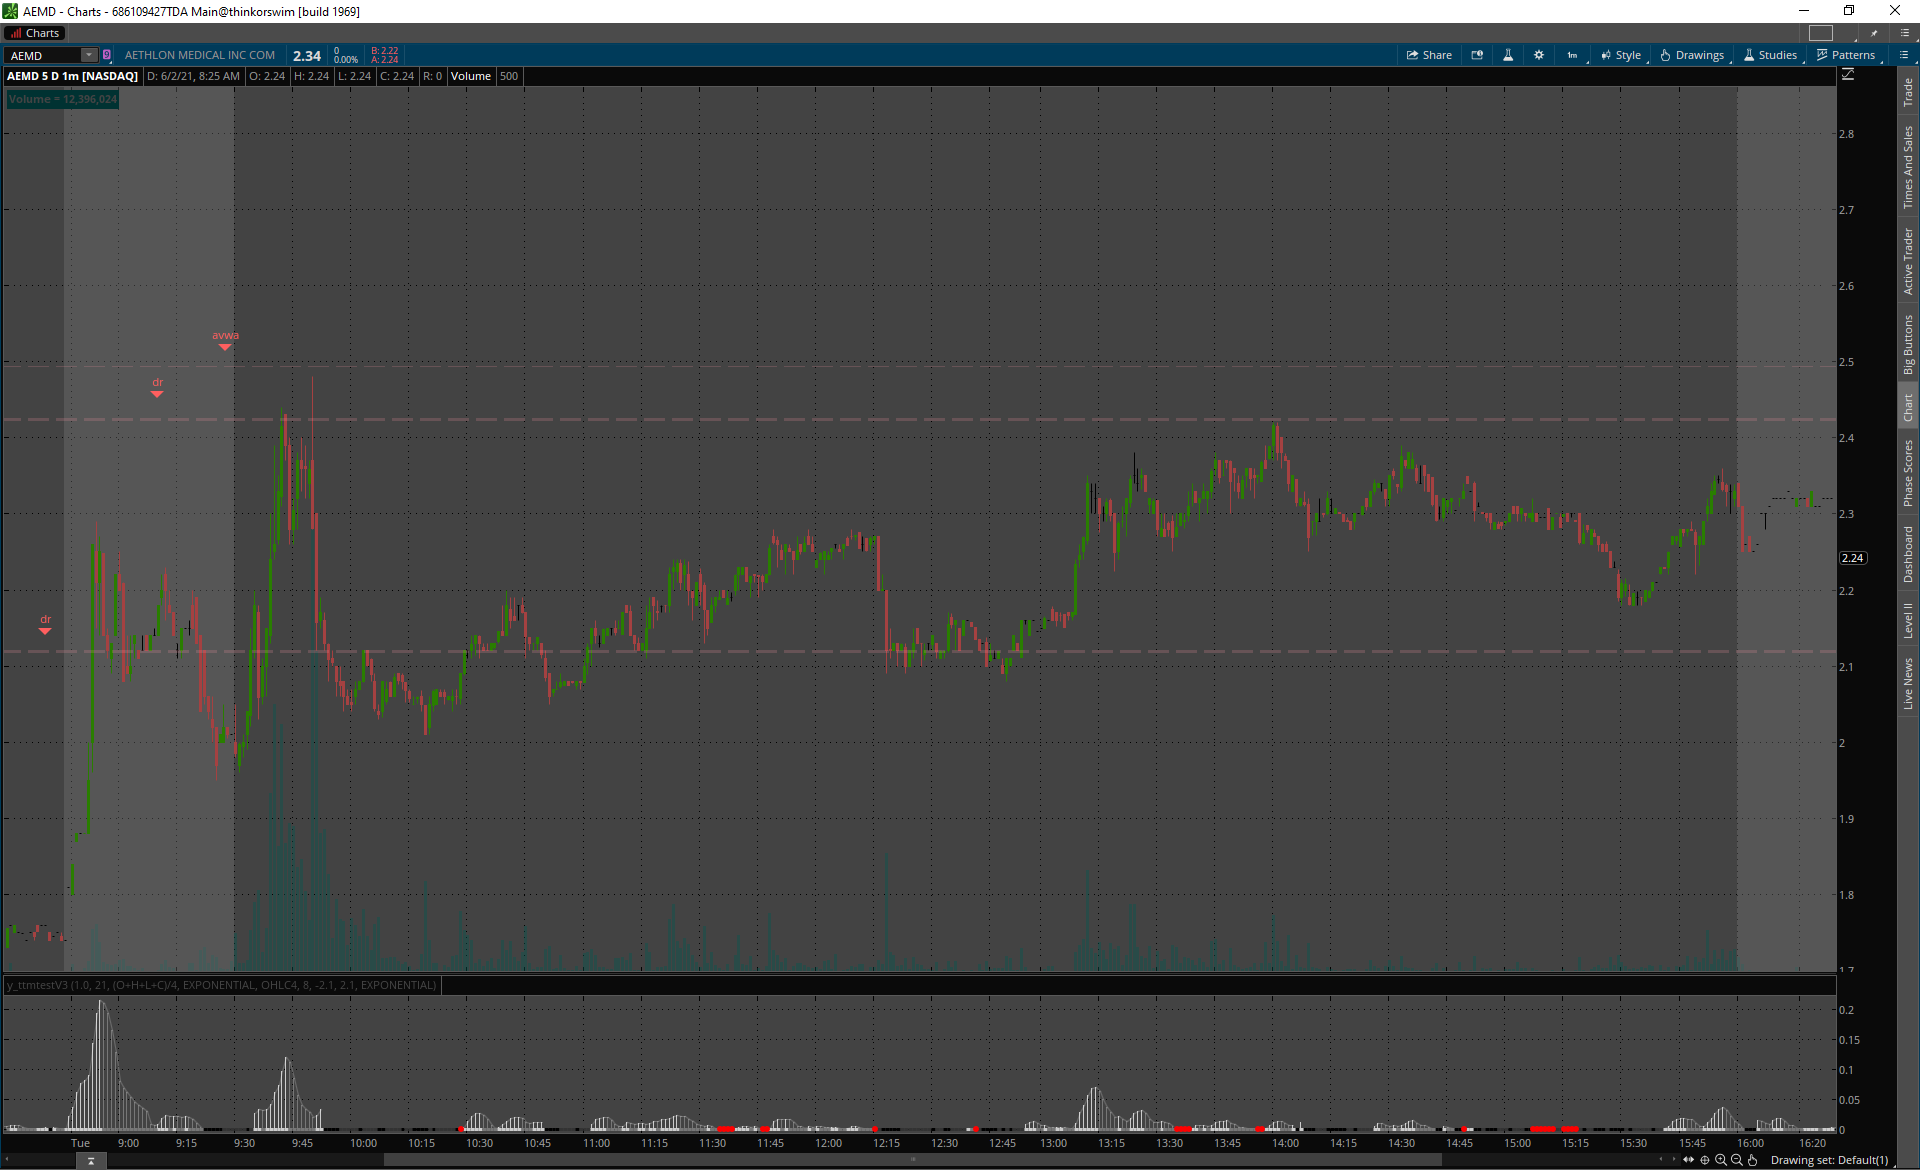Screen dimensions: 1920x1170
Task: Click the expand-time-axis arrows icon
Action: pyautogui.click(x=1689, y=1160)
